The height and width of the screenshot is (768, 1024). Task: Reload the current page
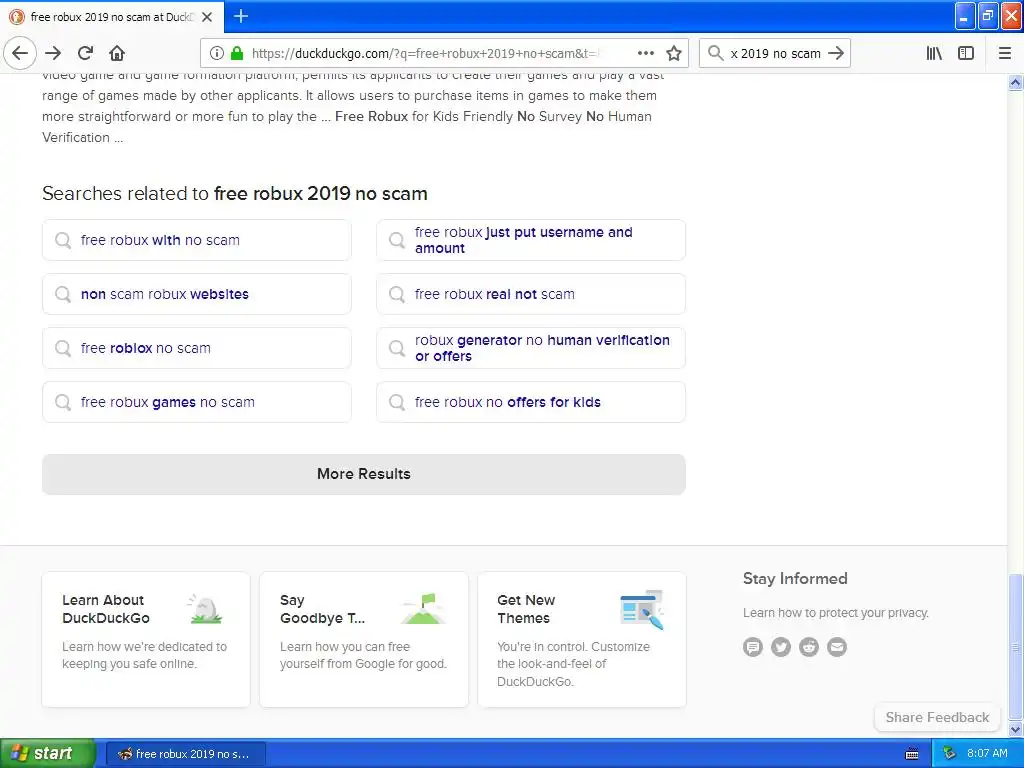coord(85,53)
